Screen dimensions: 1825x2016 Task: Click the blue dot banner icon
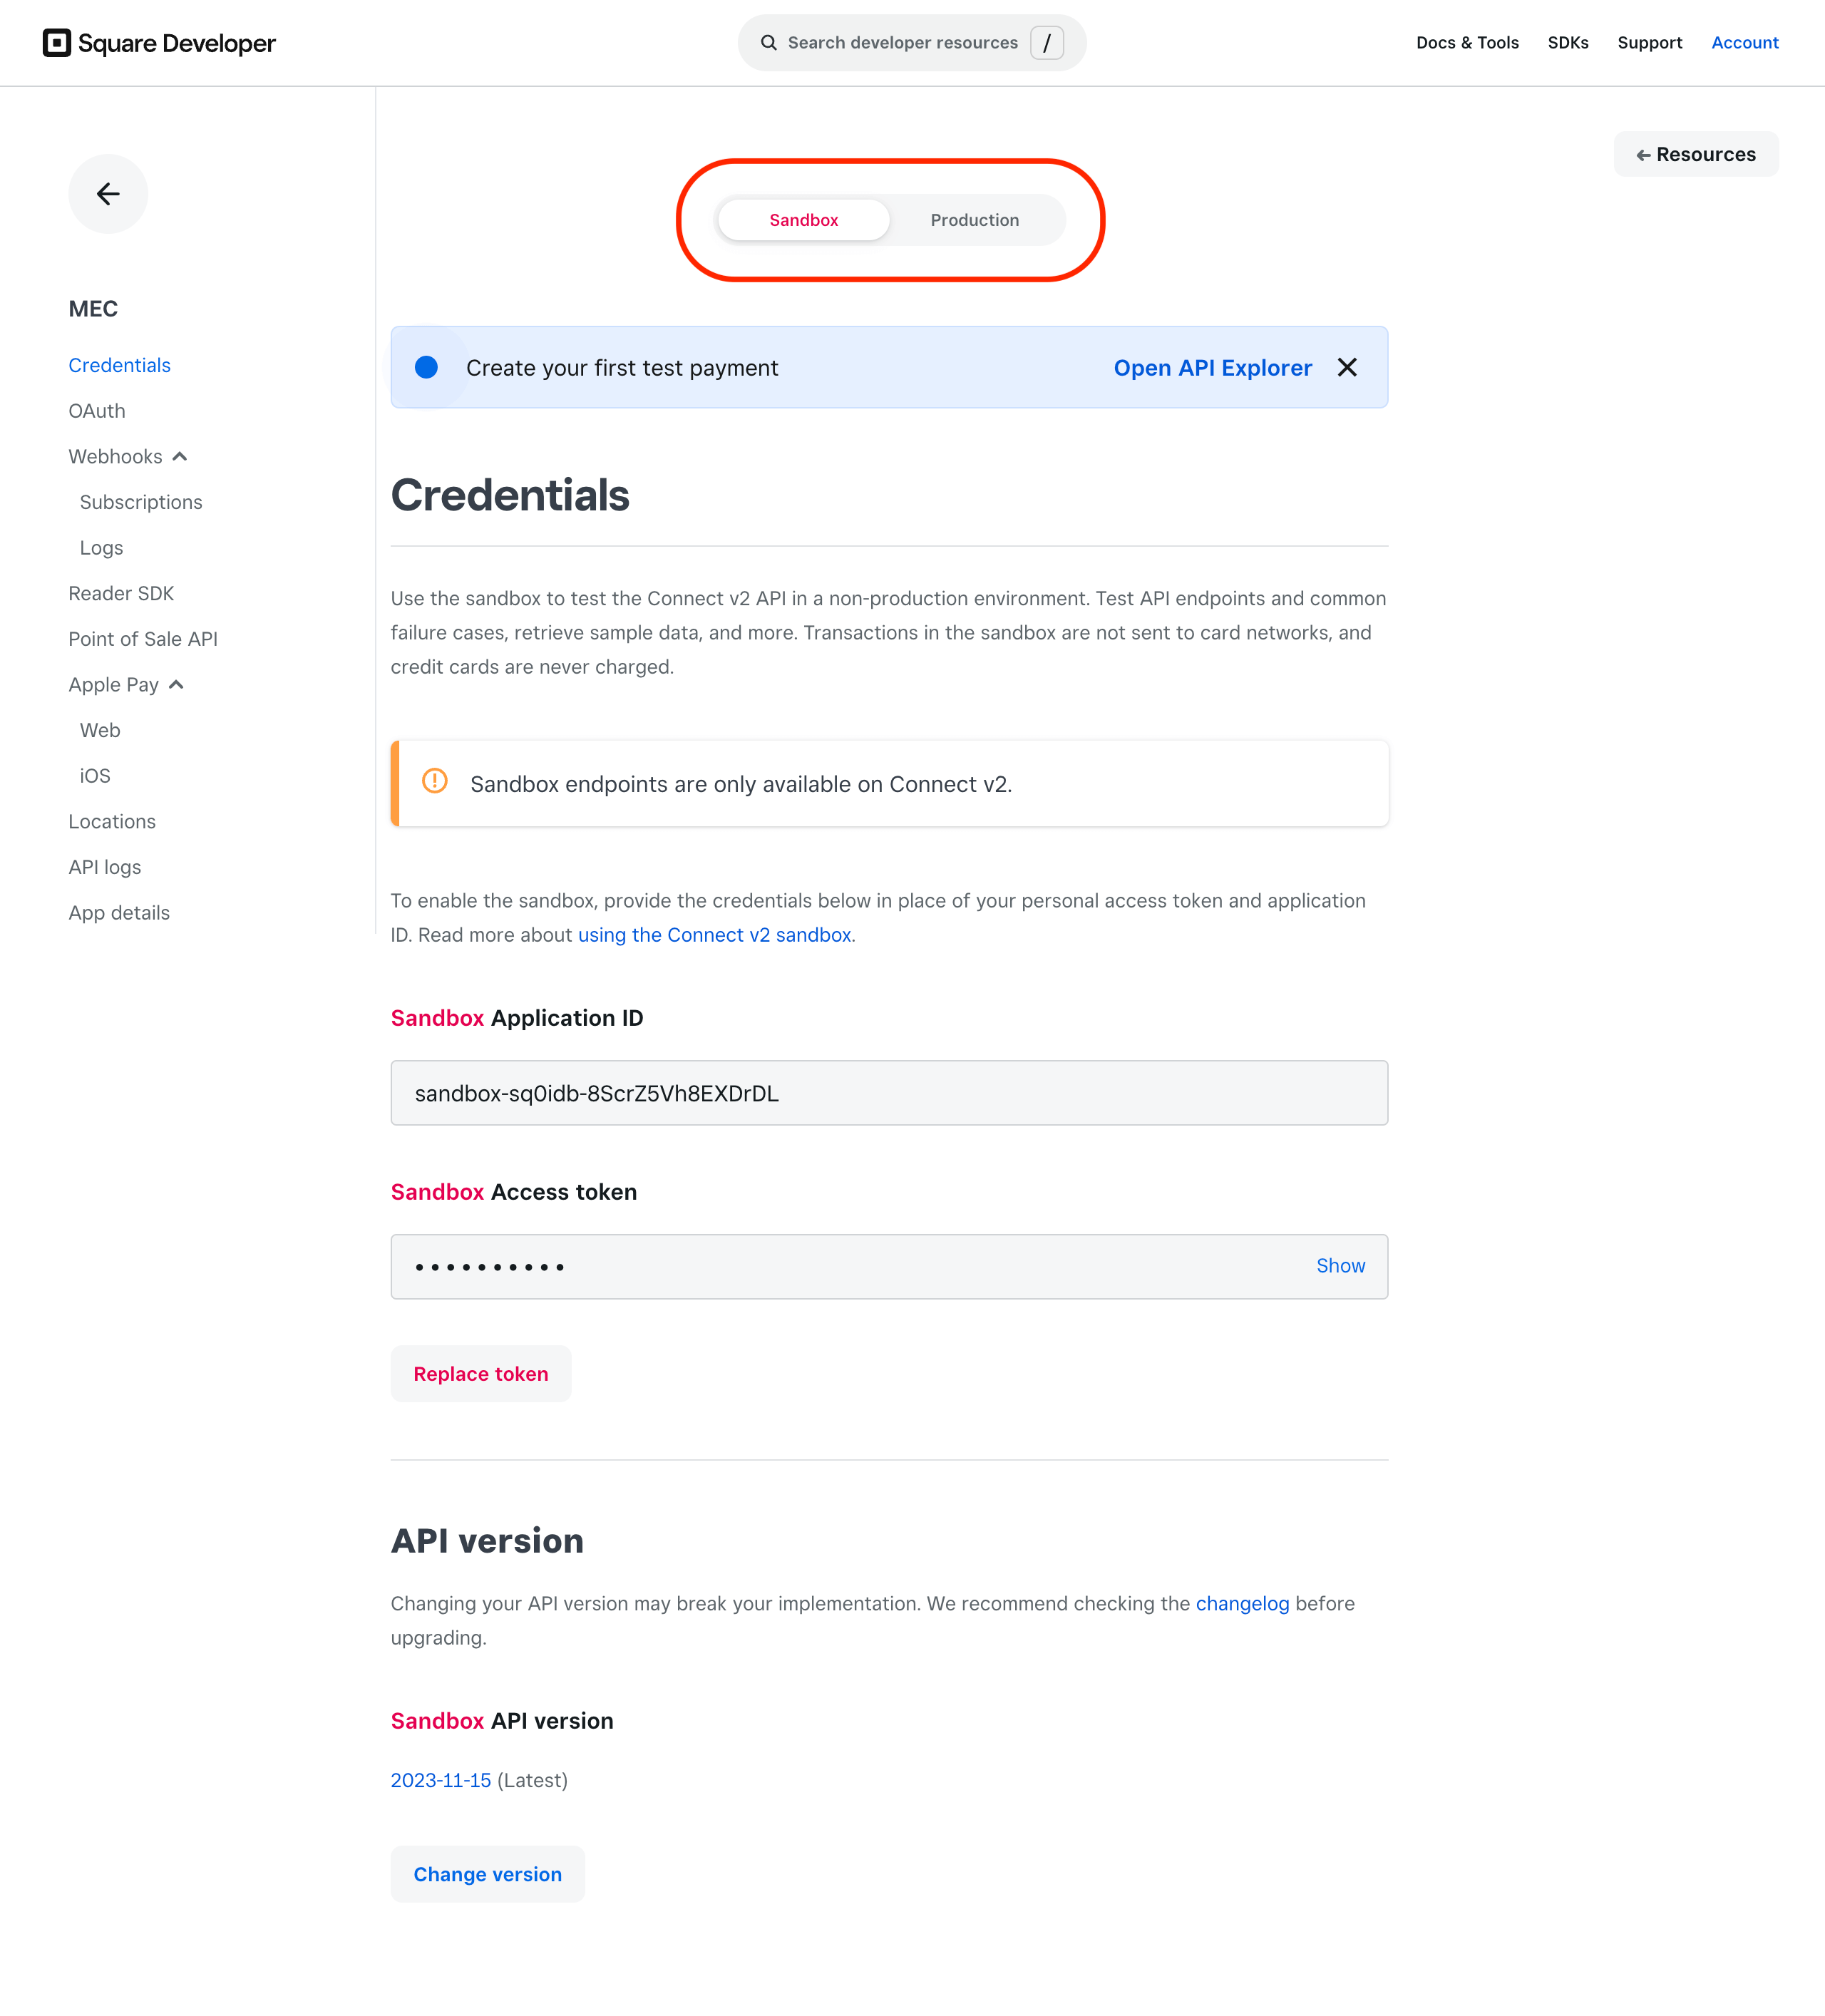coord(426,368)
